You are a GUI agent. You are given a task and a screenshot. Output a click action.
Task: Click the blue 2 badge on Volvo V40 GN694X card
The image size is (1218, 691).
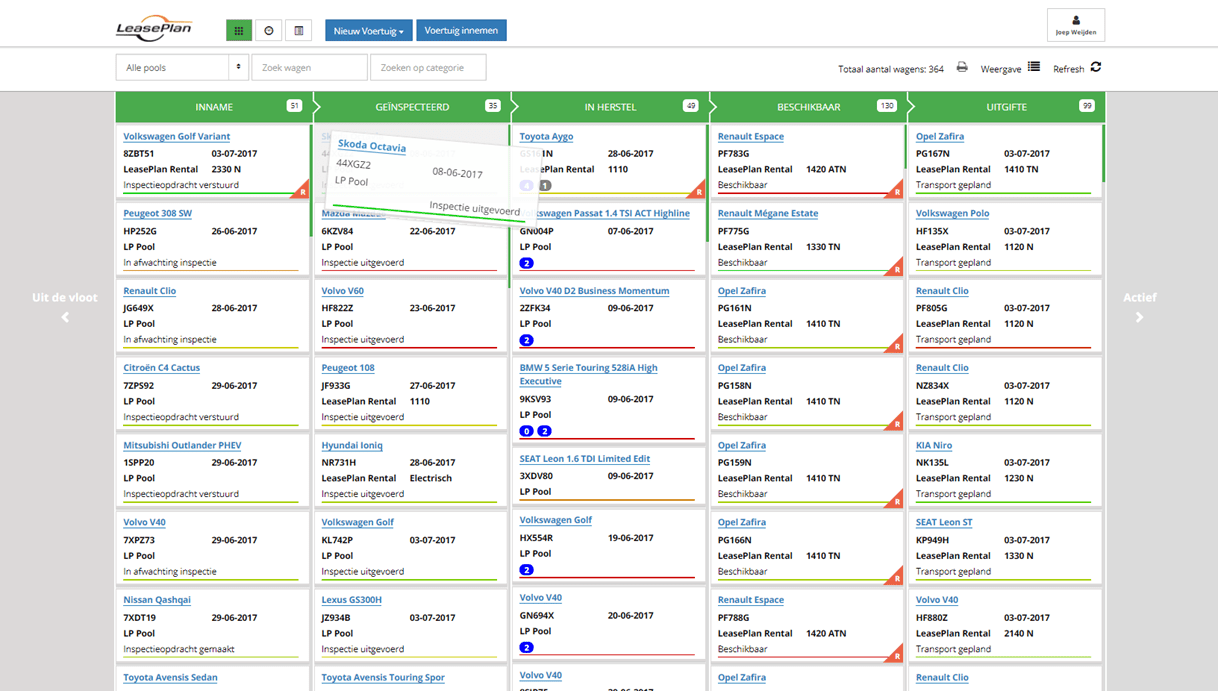point(527,648)
